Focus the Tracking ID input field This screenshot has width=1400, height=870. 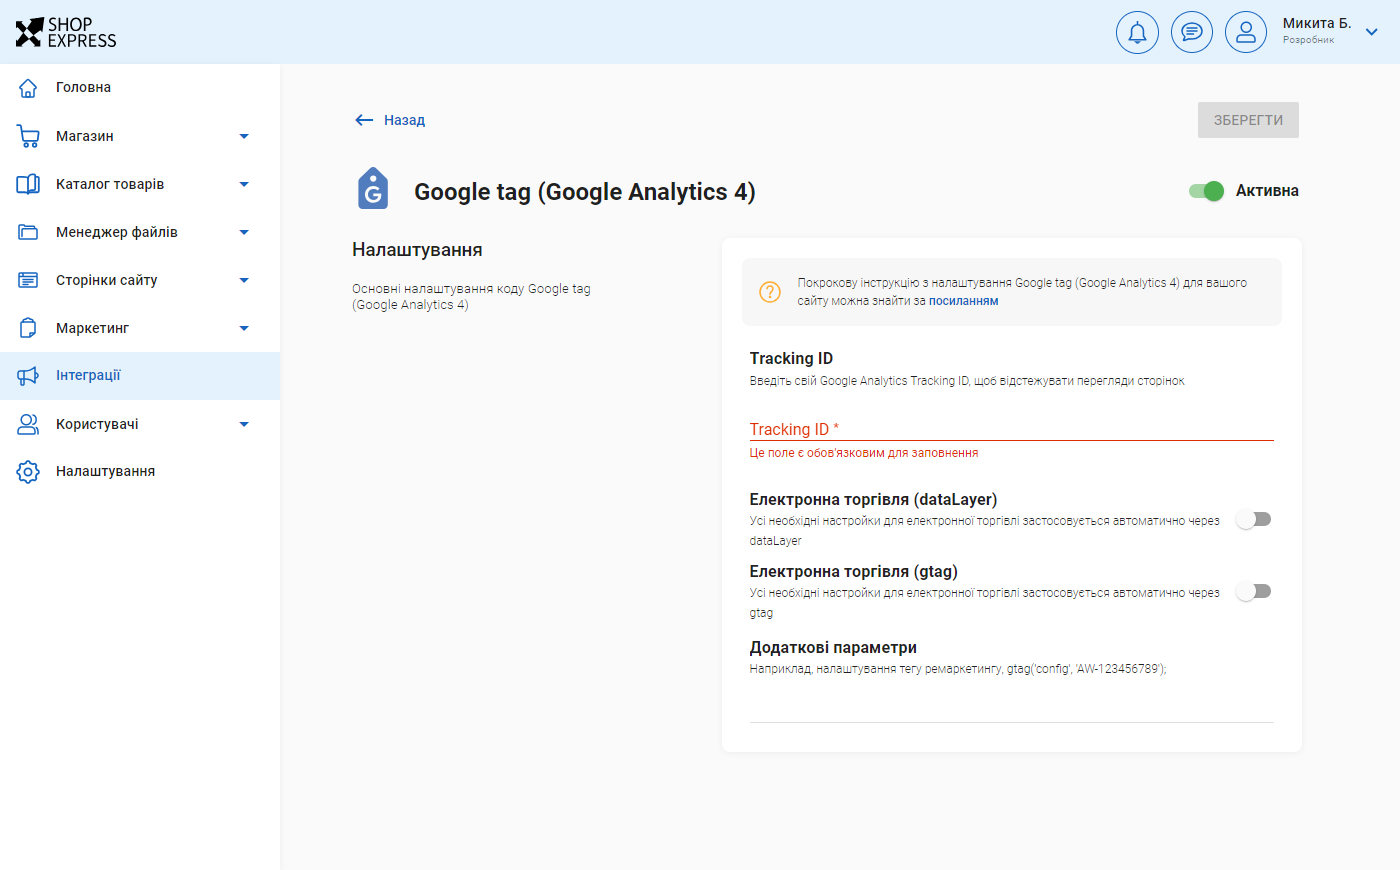pos(1011,429)
